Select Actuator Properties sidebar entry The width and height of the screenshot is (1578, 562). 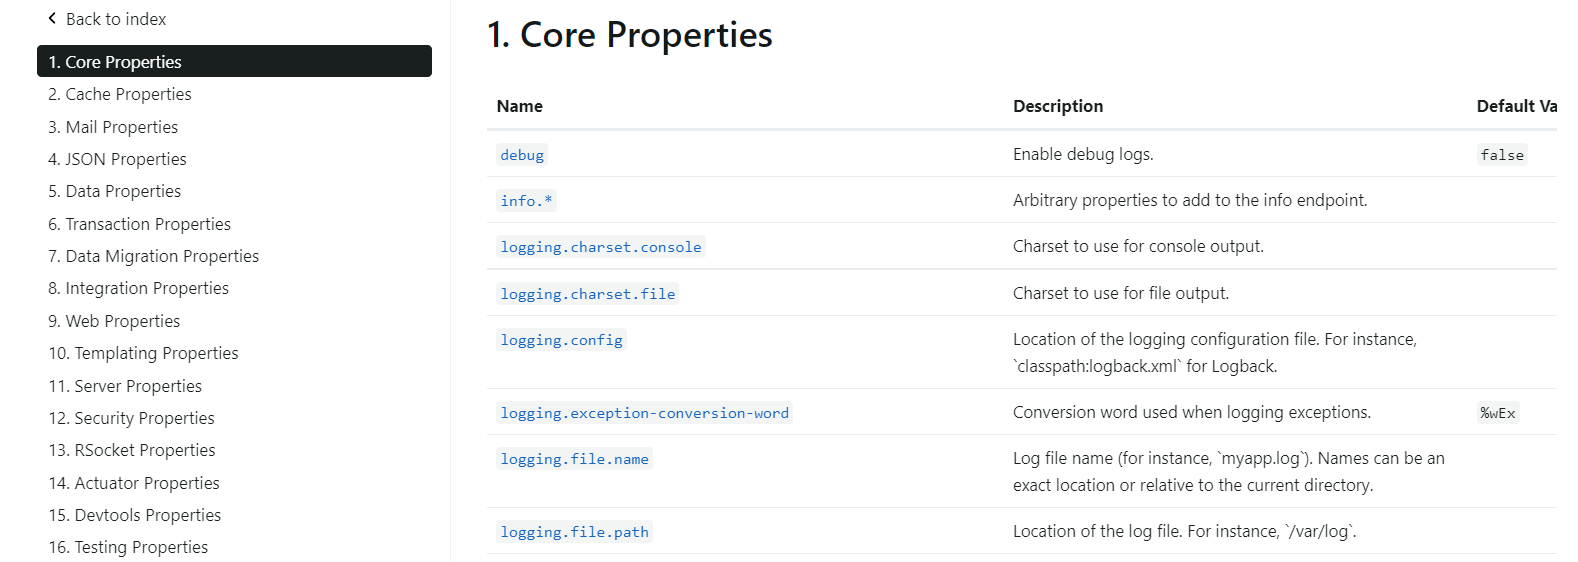pos(134,483)
